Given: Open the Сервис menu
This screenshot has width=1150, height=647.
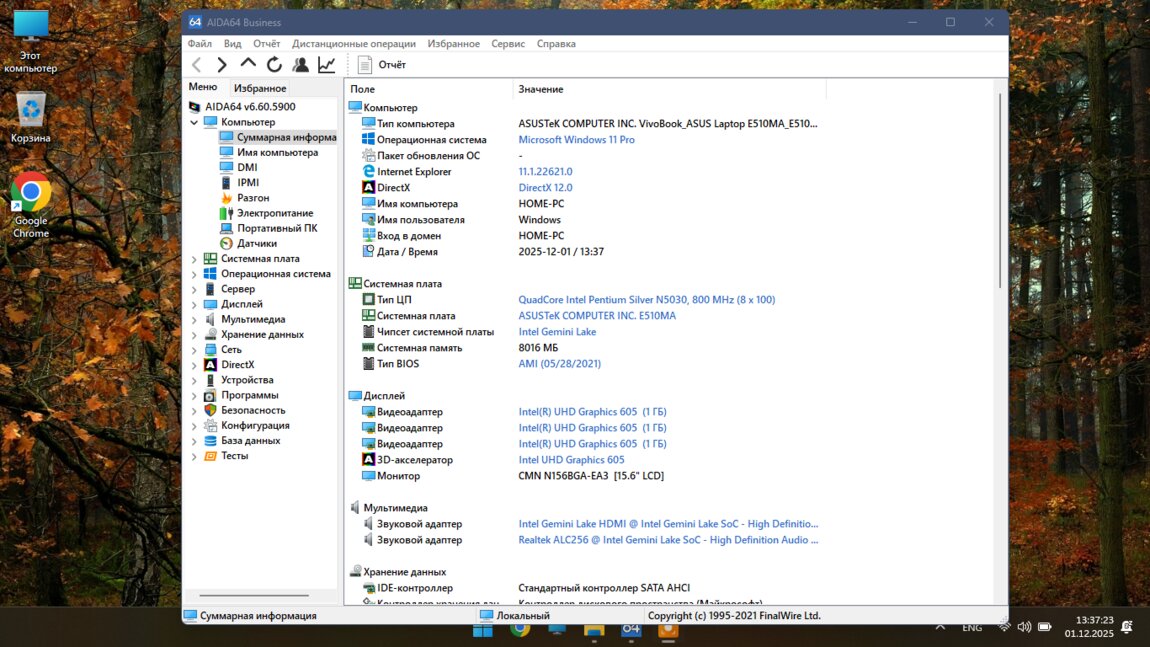Looking at the screenshot, I should (x=508, y=44).
